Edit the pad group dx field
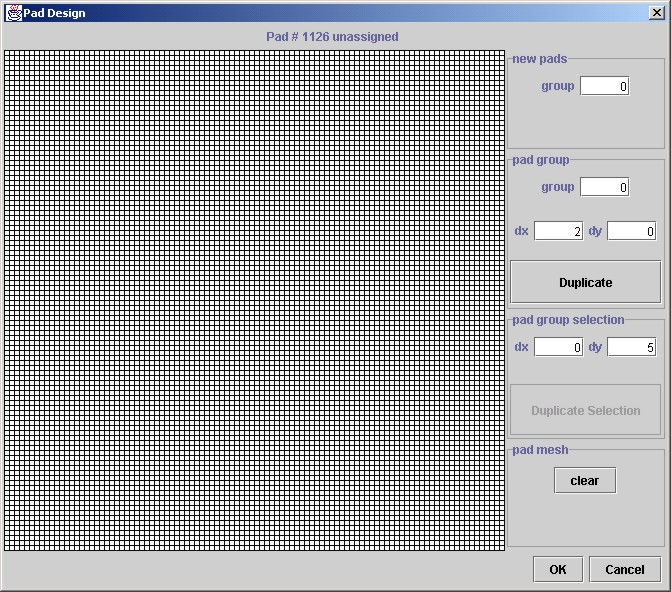 (x=558, y=231)
